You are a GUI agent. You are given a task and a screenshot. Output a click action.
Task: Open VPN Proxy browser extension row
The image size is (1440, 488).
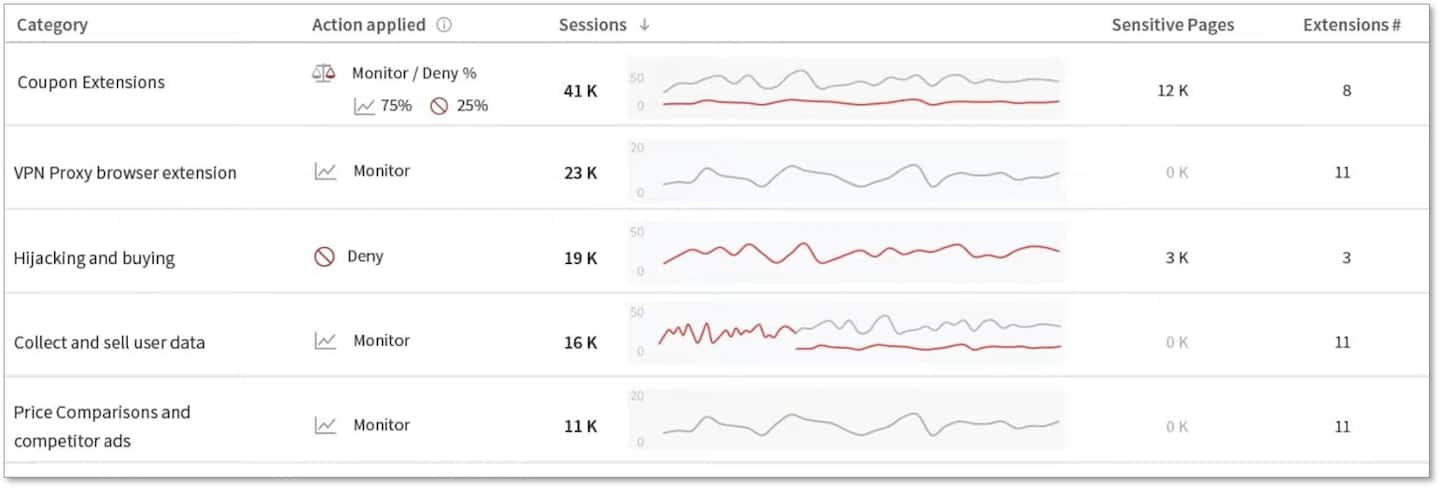pos(125,172)
